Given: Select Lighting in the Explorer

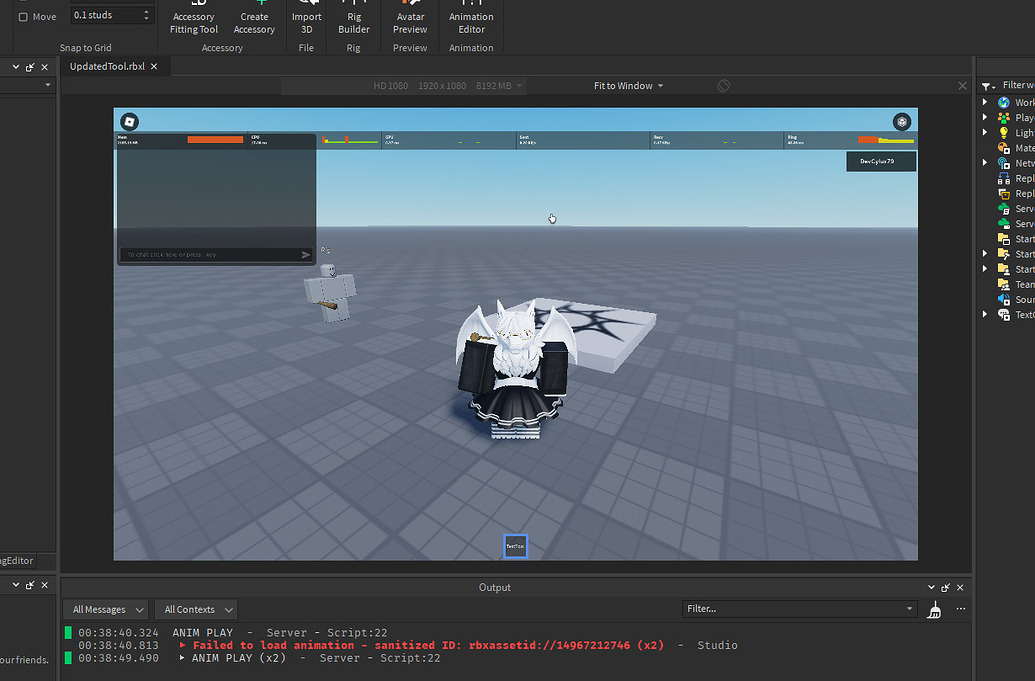Looking at the screenshot, I should [x=1017, y=132].
